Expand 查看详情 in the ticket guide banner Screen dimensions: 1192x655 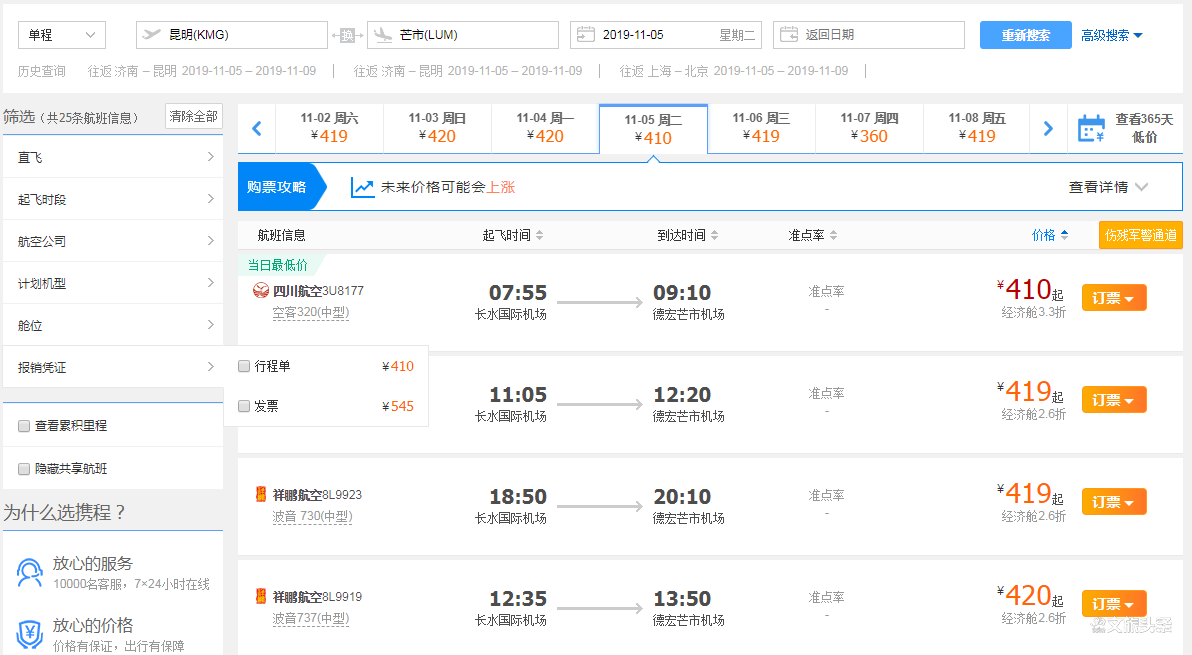1108,187
